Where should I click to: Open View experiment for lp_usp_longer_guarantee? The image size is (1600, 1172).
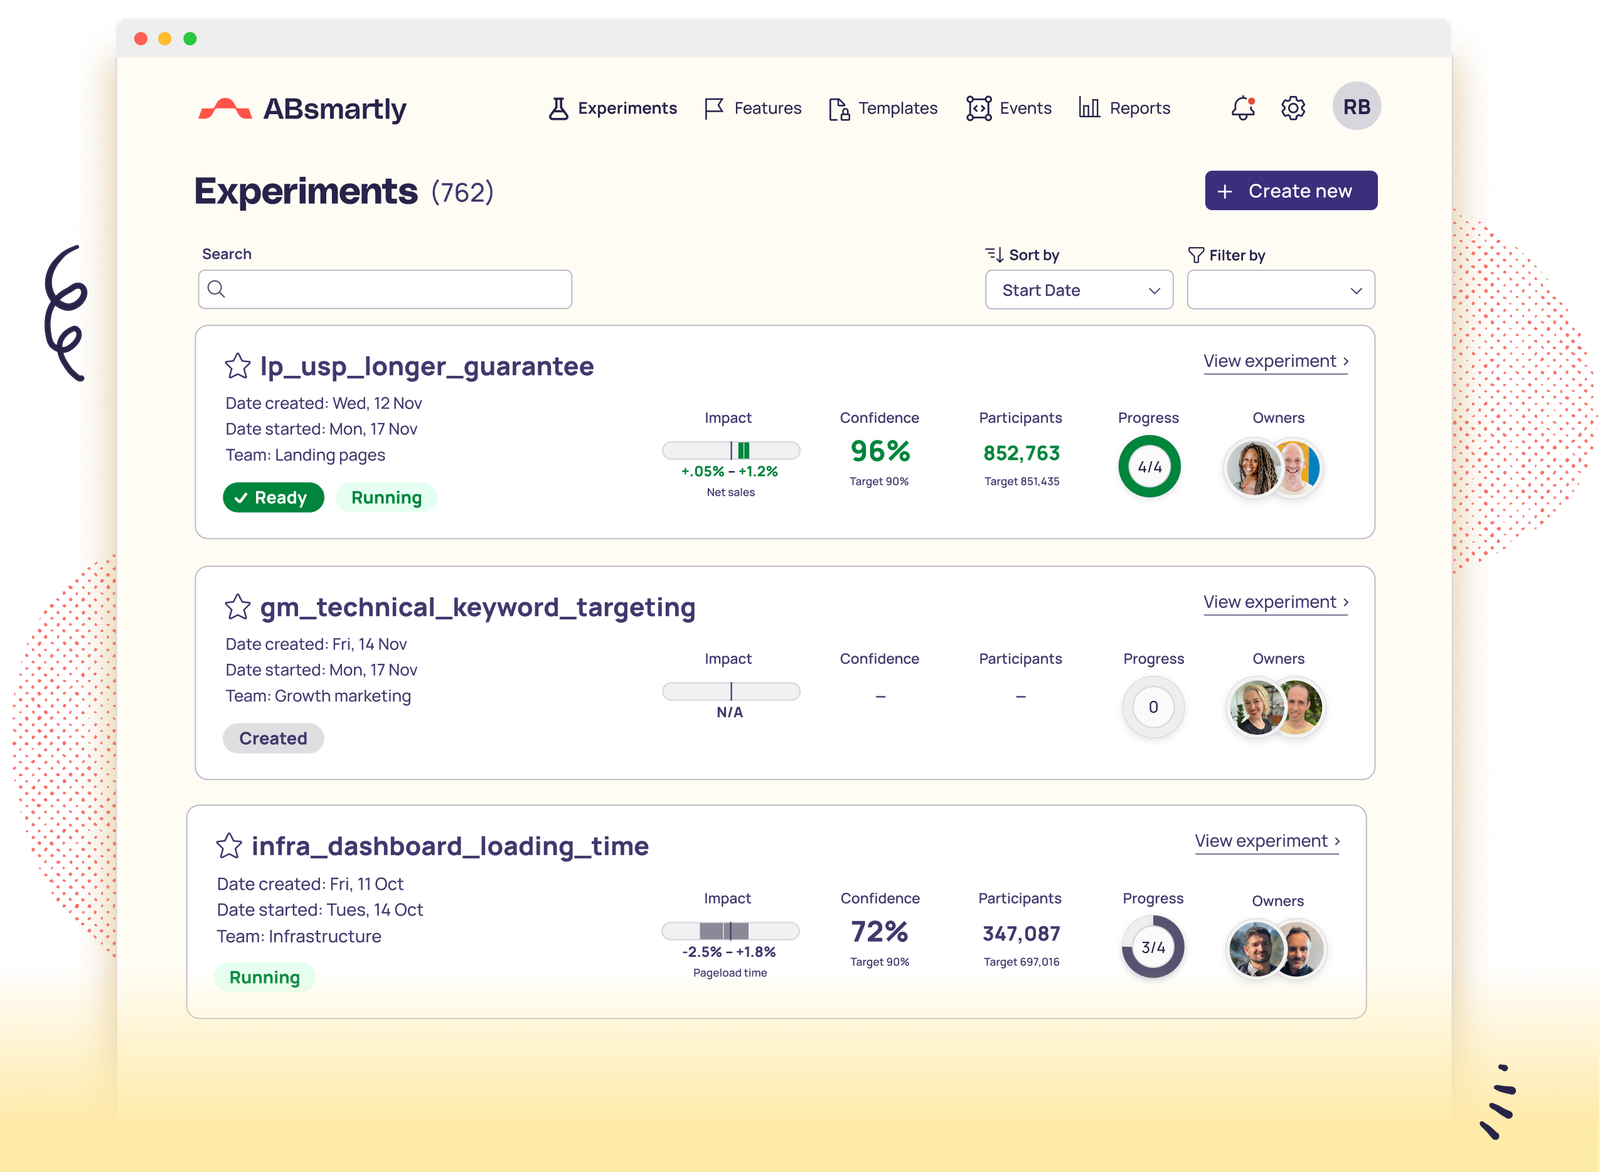[1275, 361]
